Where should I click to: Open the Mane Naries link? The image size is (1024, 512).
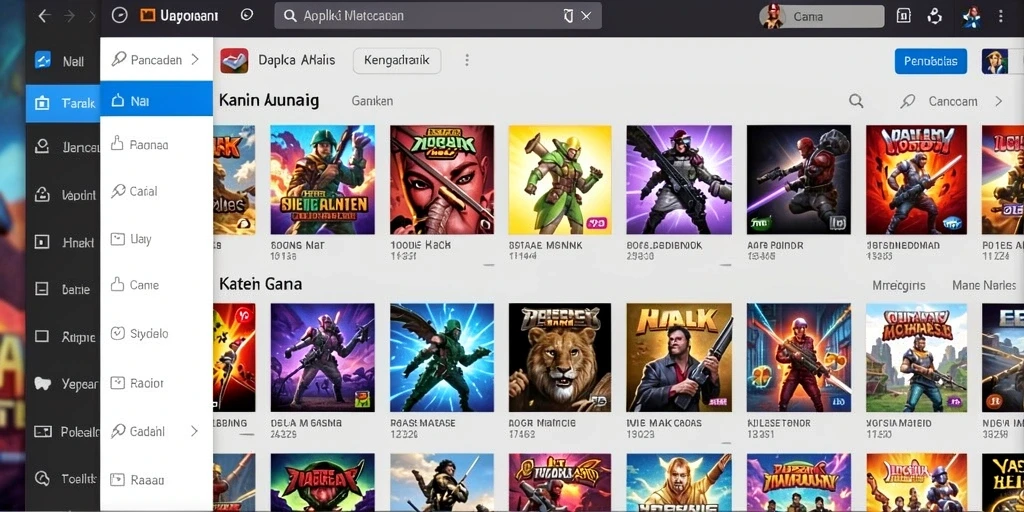(984, 285)
